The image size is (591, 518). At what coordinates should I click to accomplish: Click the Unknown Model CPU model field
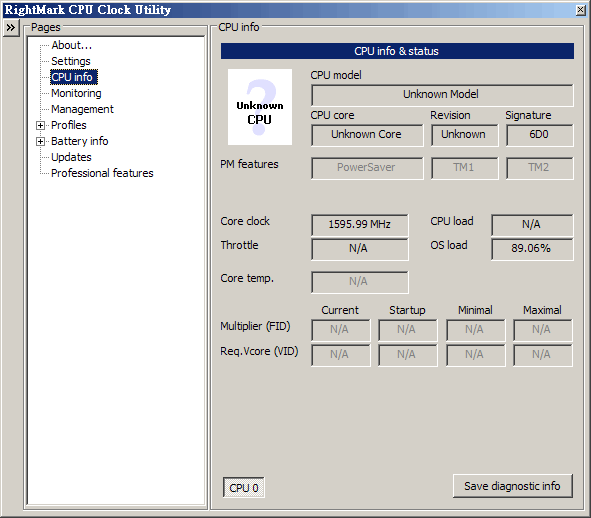point(442,95)
